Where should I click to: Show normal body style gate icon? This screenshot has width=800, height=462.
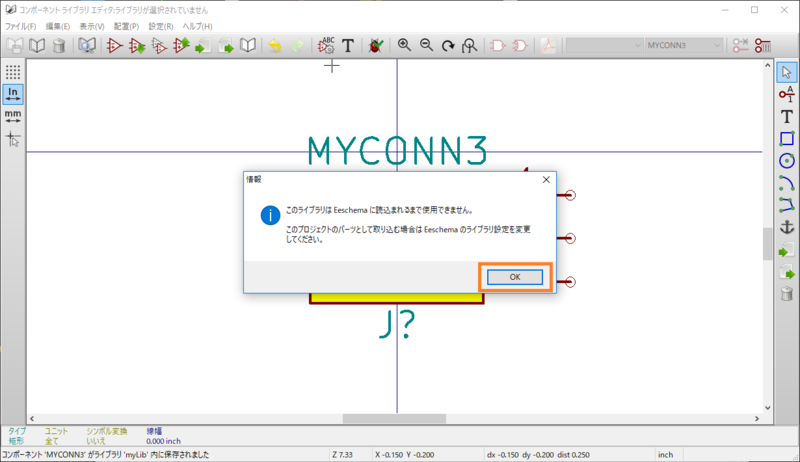(498, 45)
